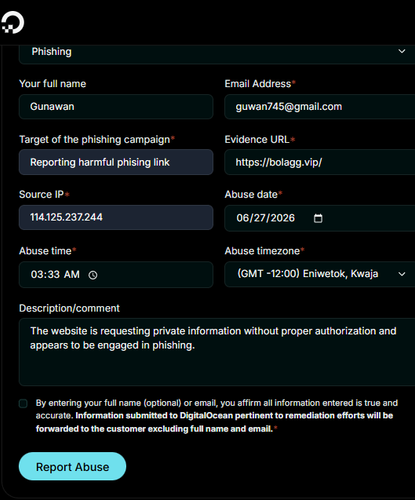
Task: Click the Abuse time field 03:33 AM
Action: tap(116, 275)
